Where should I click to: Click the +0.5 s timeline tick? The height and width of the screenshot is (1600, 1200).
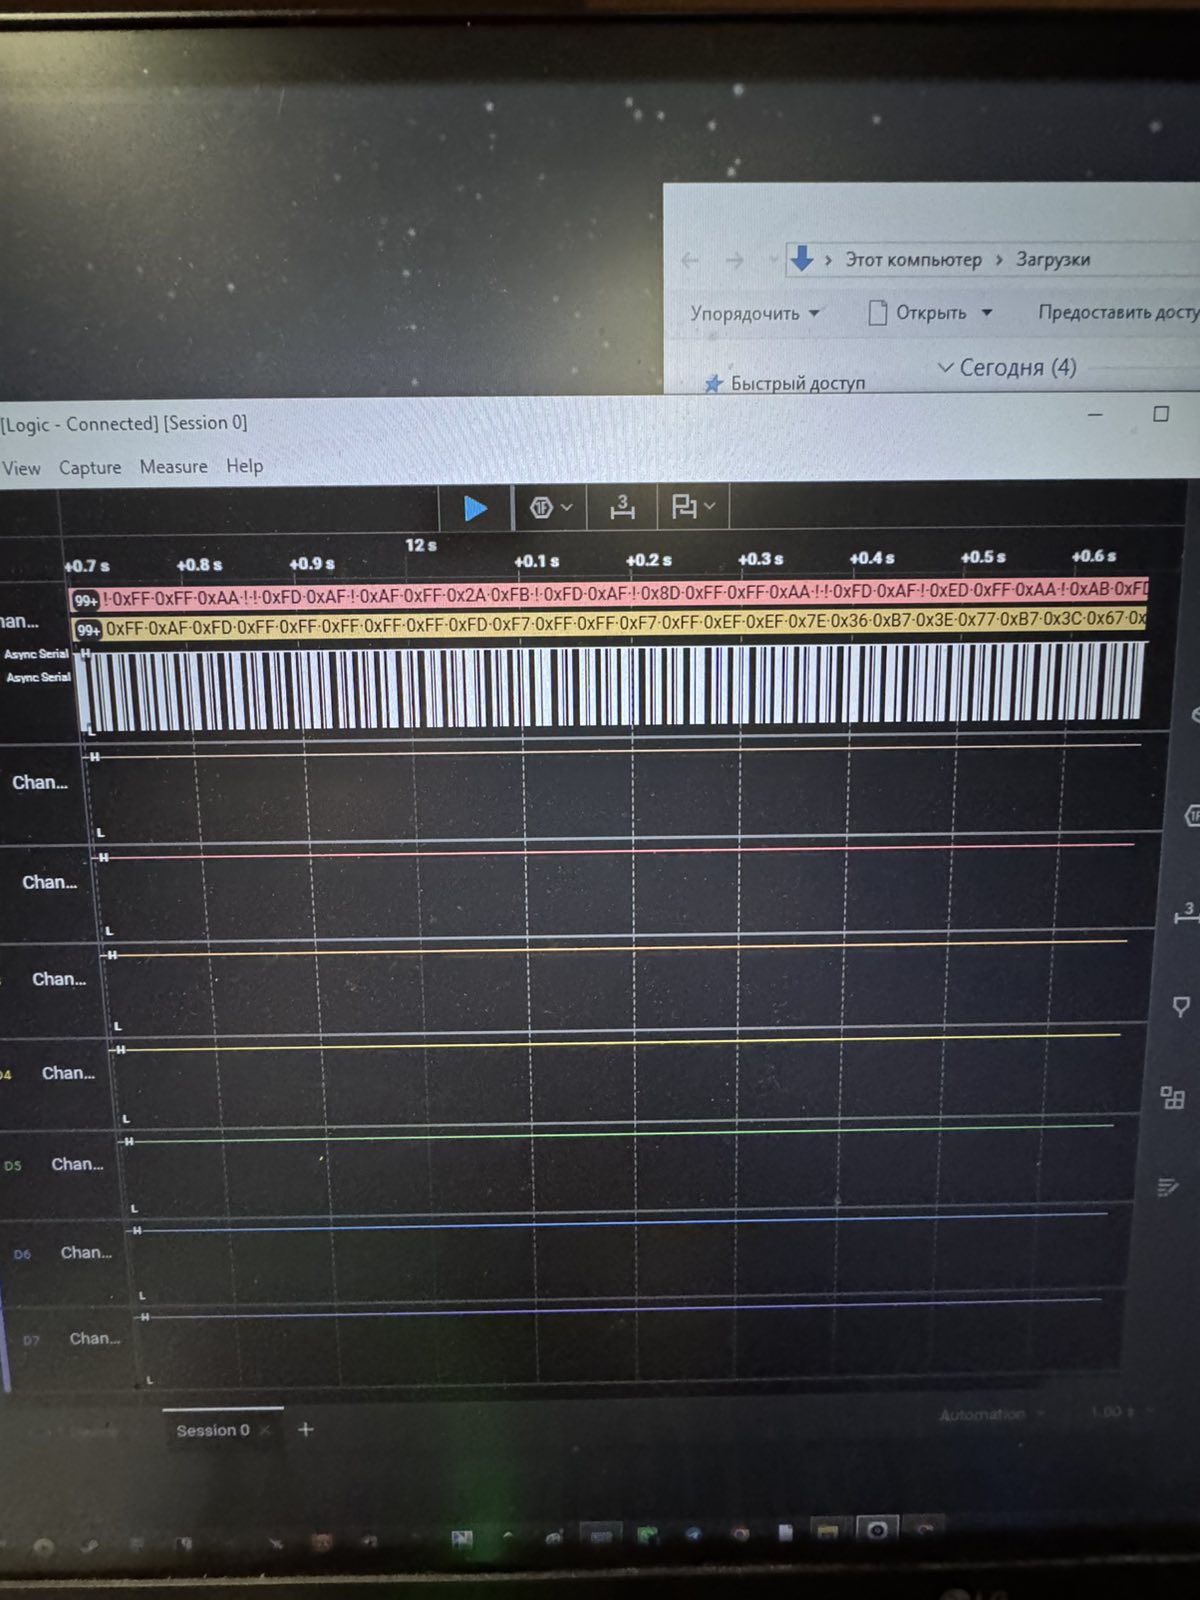click(983, 557)
